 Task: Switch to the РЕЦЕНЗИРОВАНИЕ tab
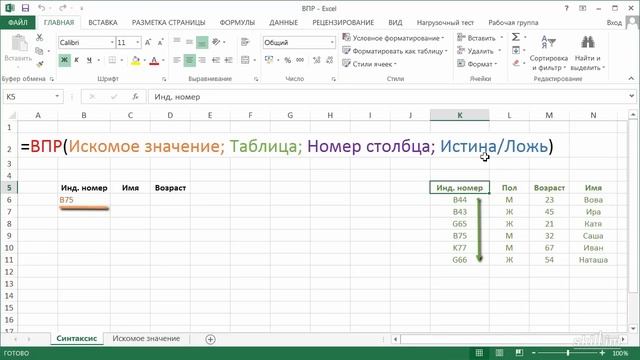tap(343, 22)
